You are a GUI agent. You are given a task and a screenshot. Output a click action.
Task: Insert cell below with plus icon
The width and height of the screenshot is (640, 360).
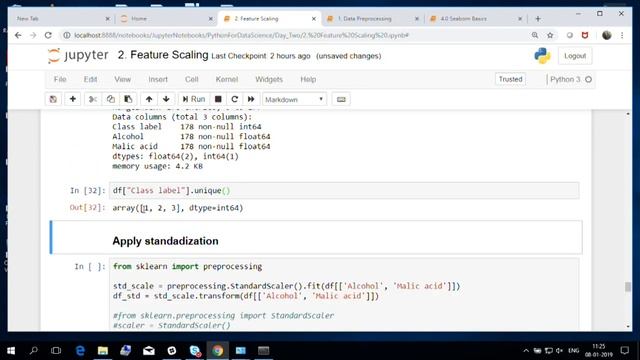[73, 99]
